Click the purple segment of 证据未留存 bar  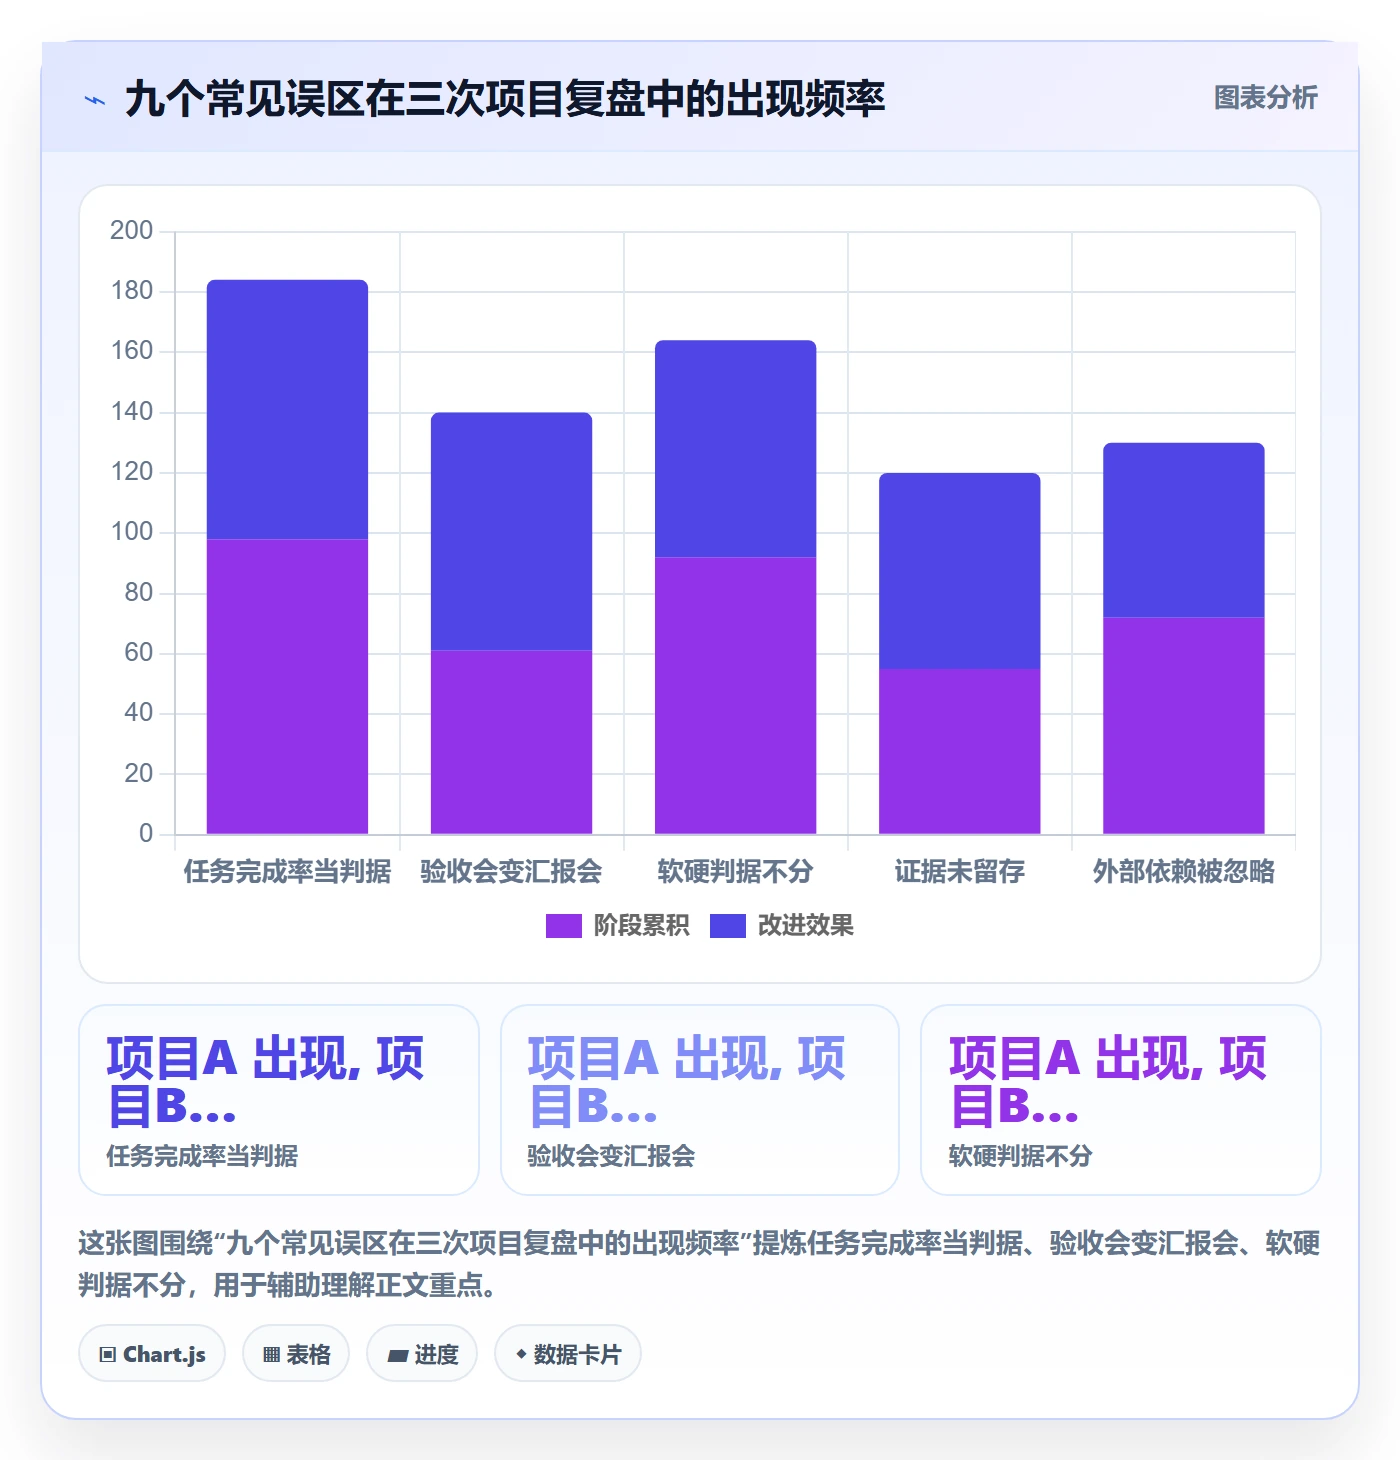(959, 751)
